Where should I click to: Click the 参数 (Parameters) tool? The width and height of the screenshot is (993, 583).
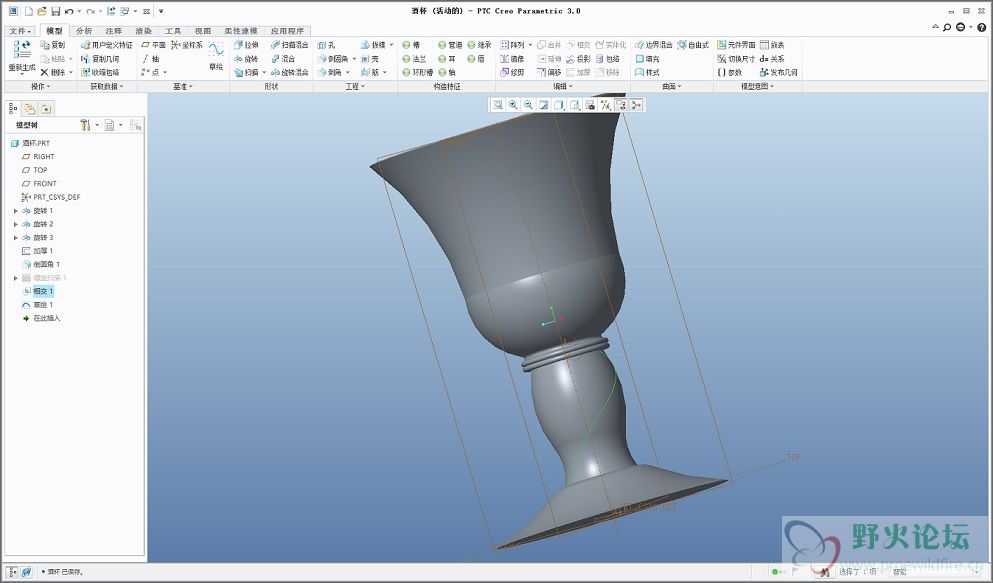[x=730, y=73]
